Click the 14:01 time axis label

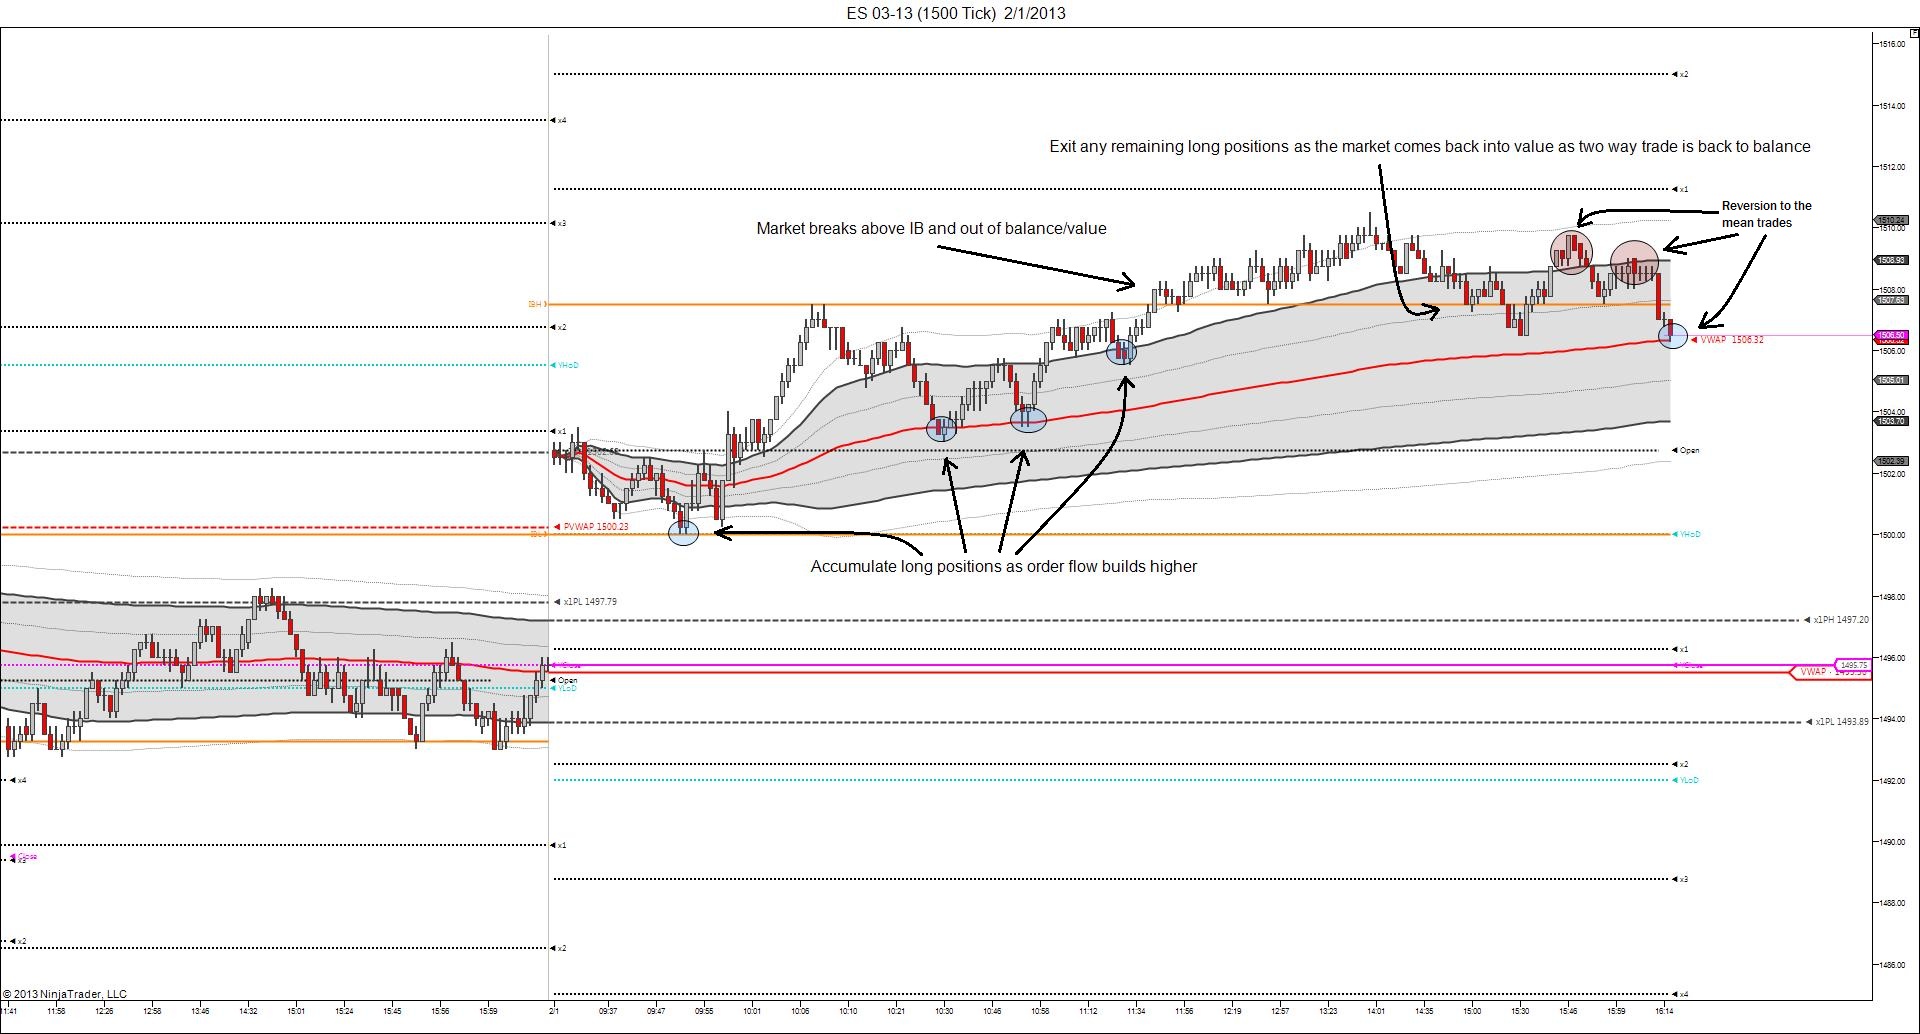[x=1376, y=1011]
